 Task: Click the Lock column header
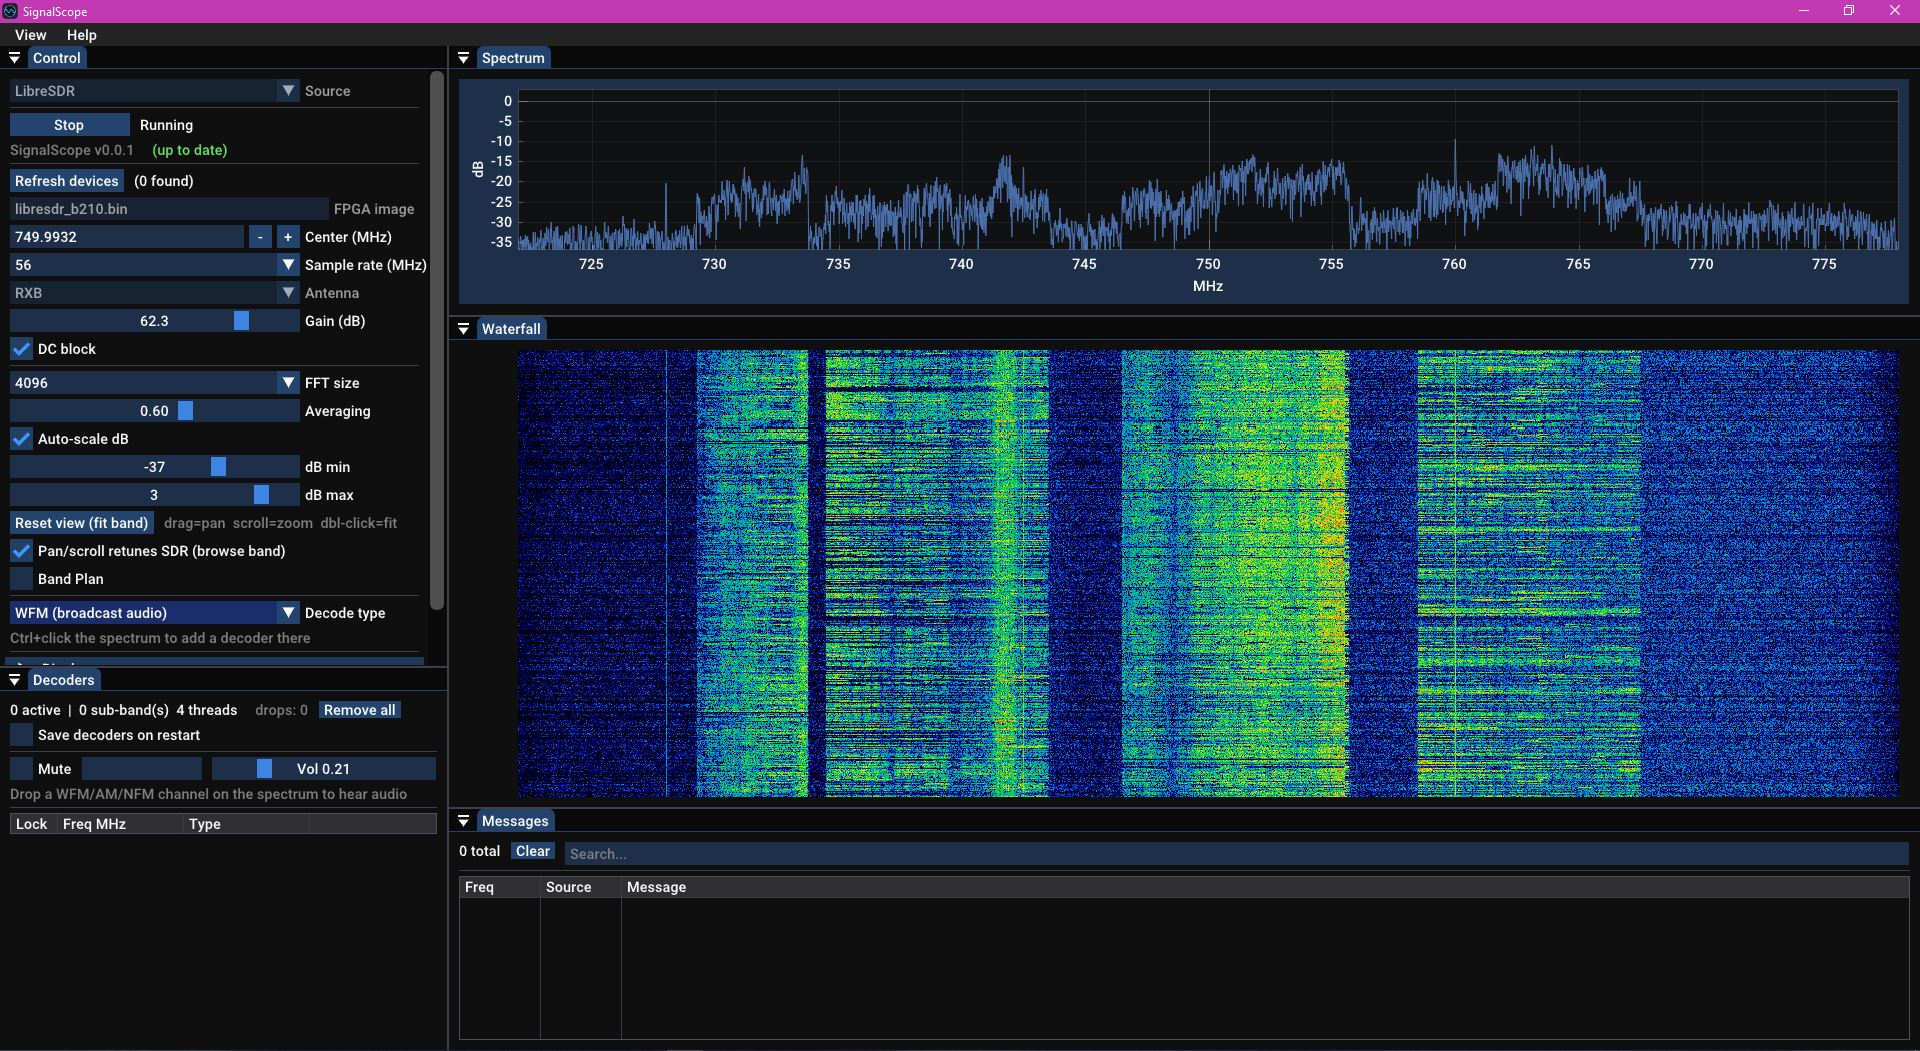(x=31, y=824)
